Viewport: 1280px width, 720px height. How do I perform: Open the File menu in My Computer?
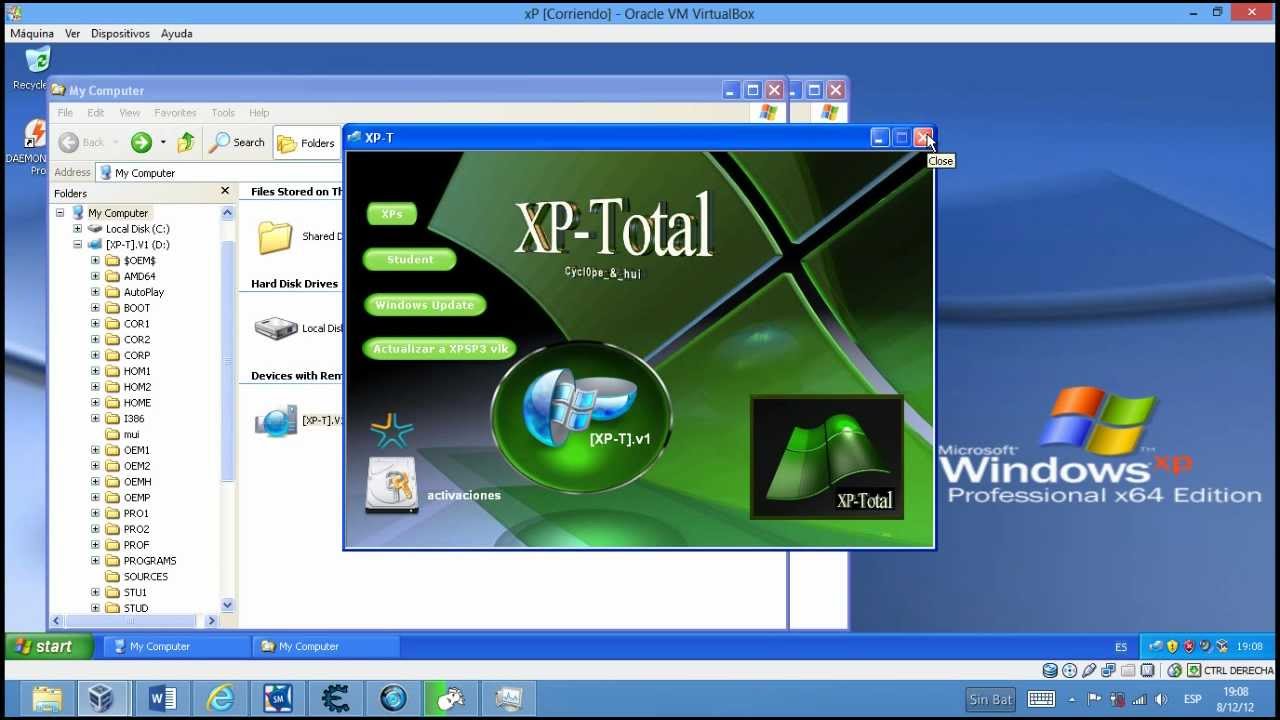pyautogui.click(x=65, y=113)
